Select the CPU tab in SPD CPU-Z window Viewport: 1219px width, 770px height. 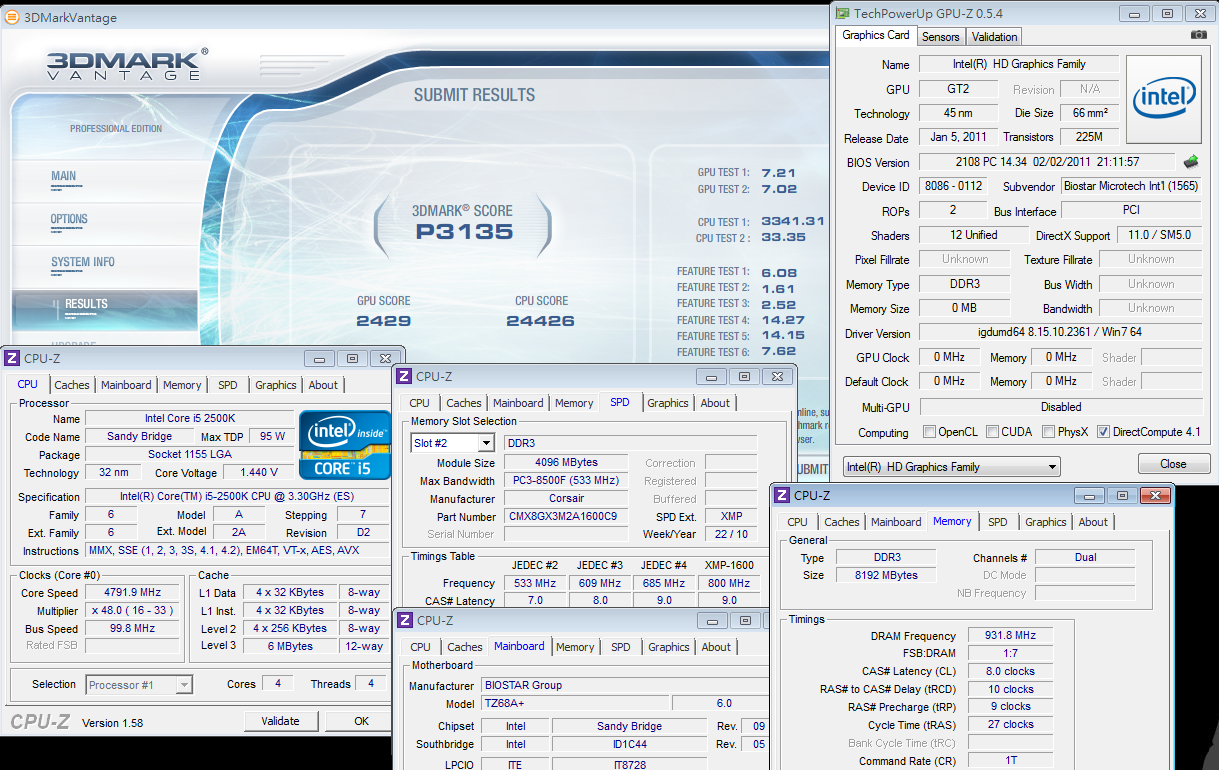pos(420,403)
